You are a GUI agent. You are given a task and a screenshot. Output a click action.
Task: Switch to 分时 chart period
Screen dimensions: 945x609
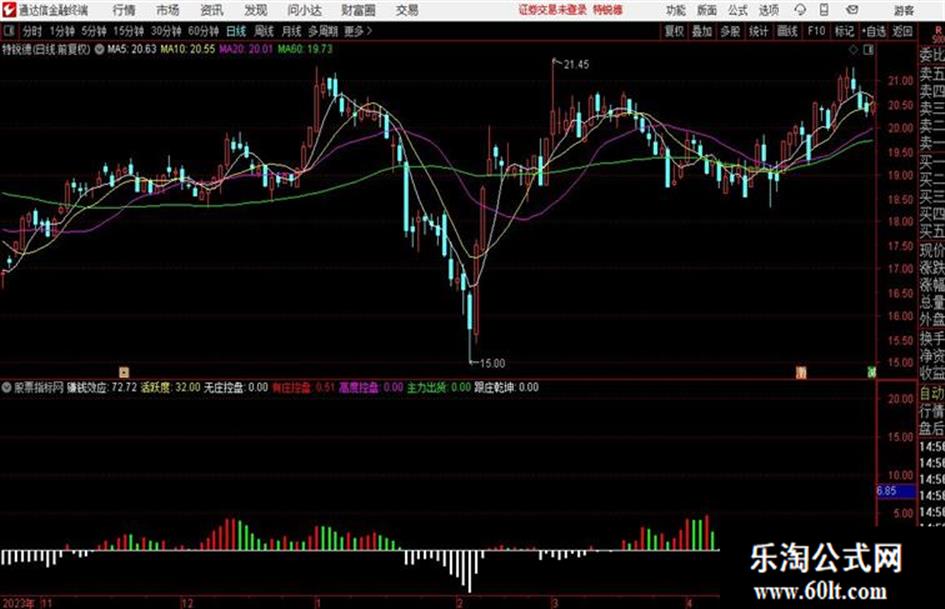click(x=32, y=31)
